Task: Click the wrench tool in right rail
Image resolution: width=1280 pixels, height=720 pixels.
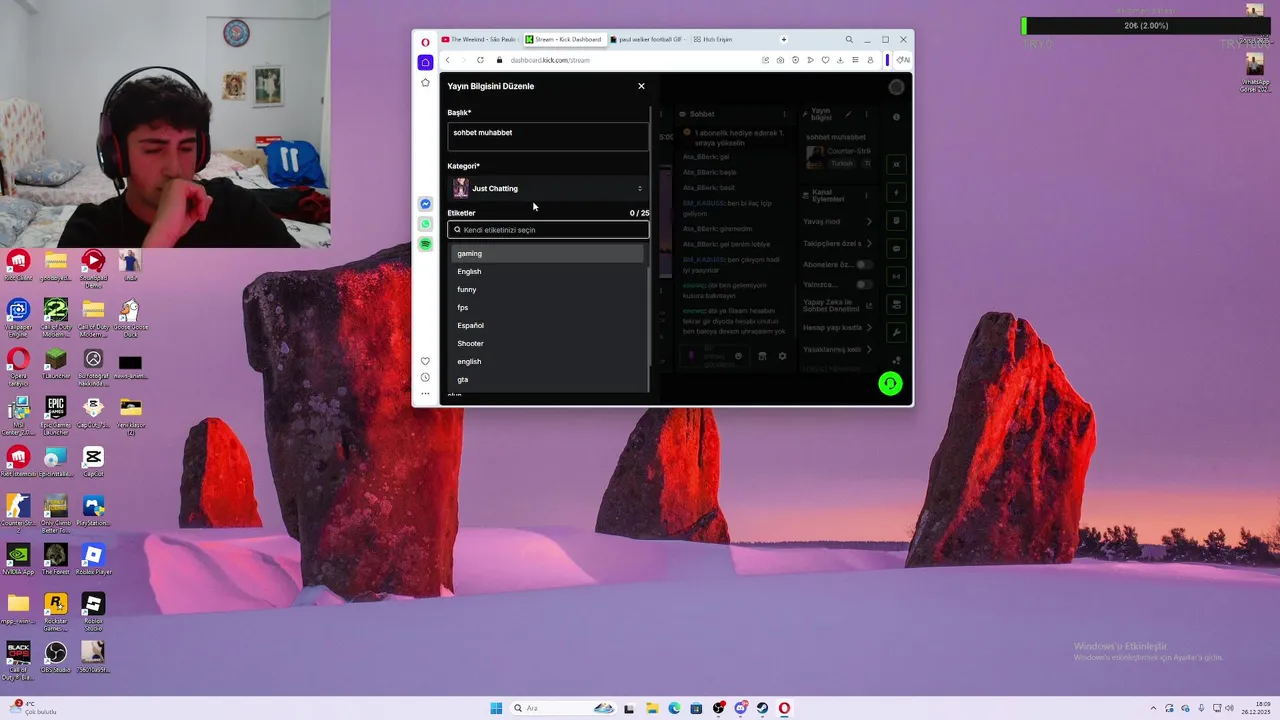Action: point(896,333)
